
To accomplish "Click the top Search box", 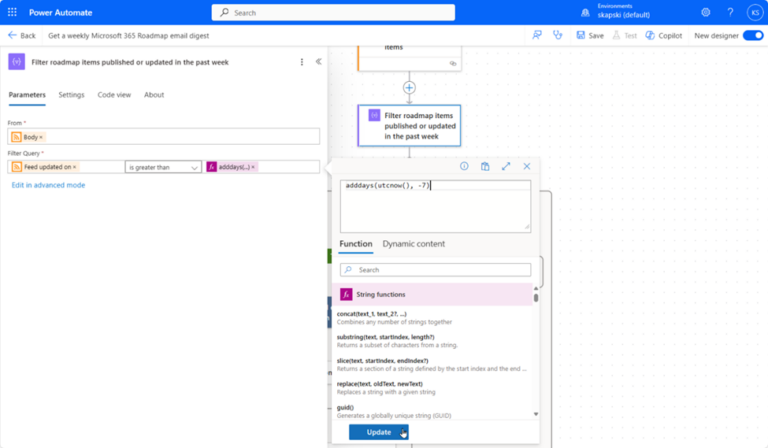I will point(333,13).
